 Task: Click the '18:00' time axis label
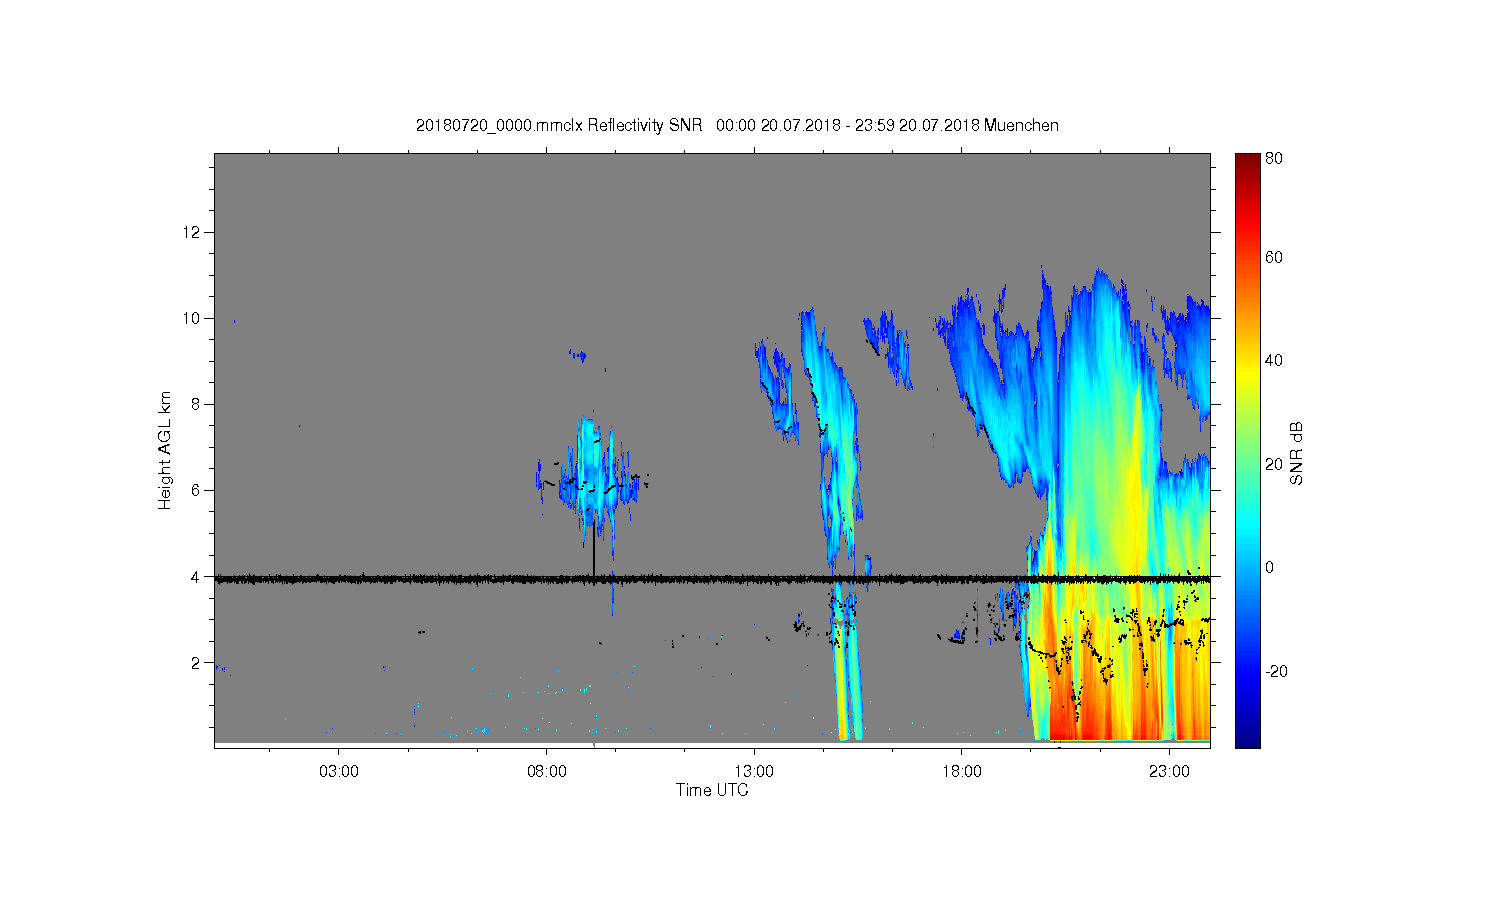click(x=962, y=772)
